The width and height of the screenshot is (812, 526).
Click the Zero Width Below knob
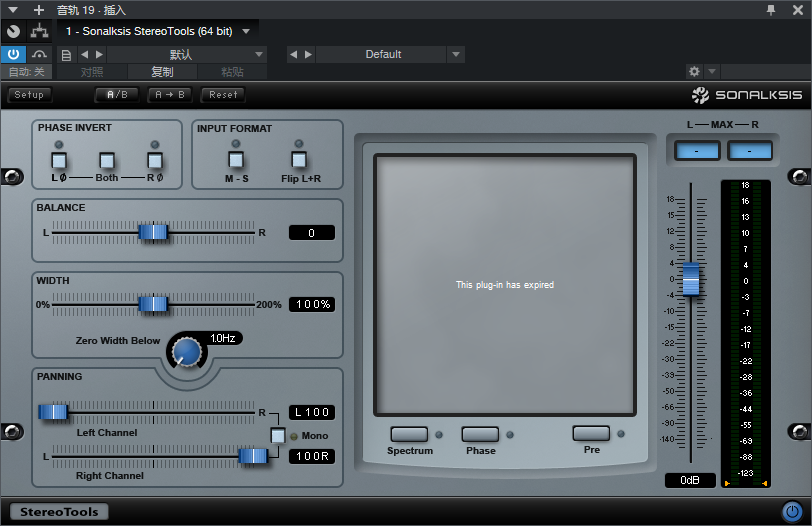point(186,352)
